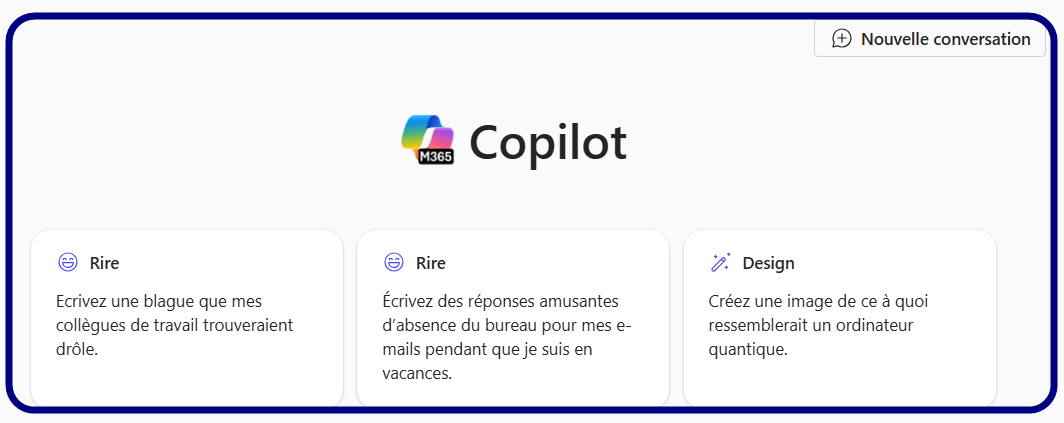Click the plus speech-bubble new chat icon
Screen dimensions: 1064x423
[x=841, y=39]
